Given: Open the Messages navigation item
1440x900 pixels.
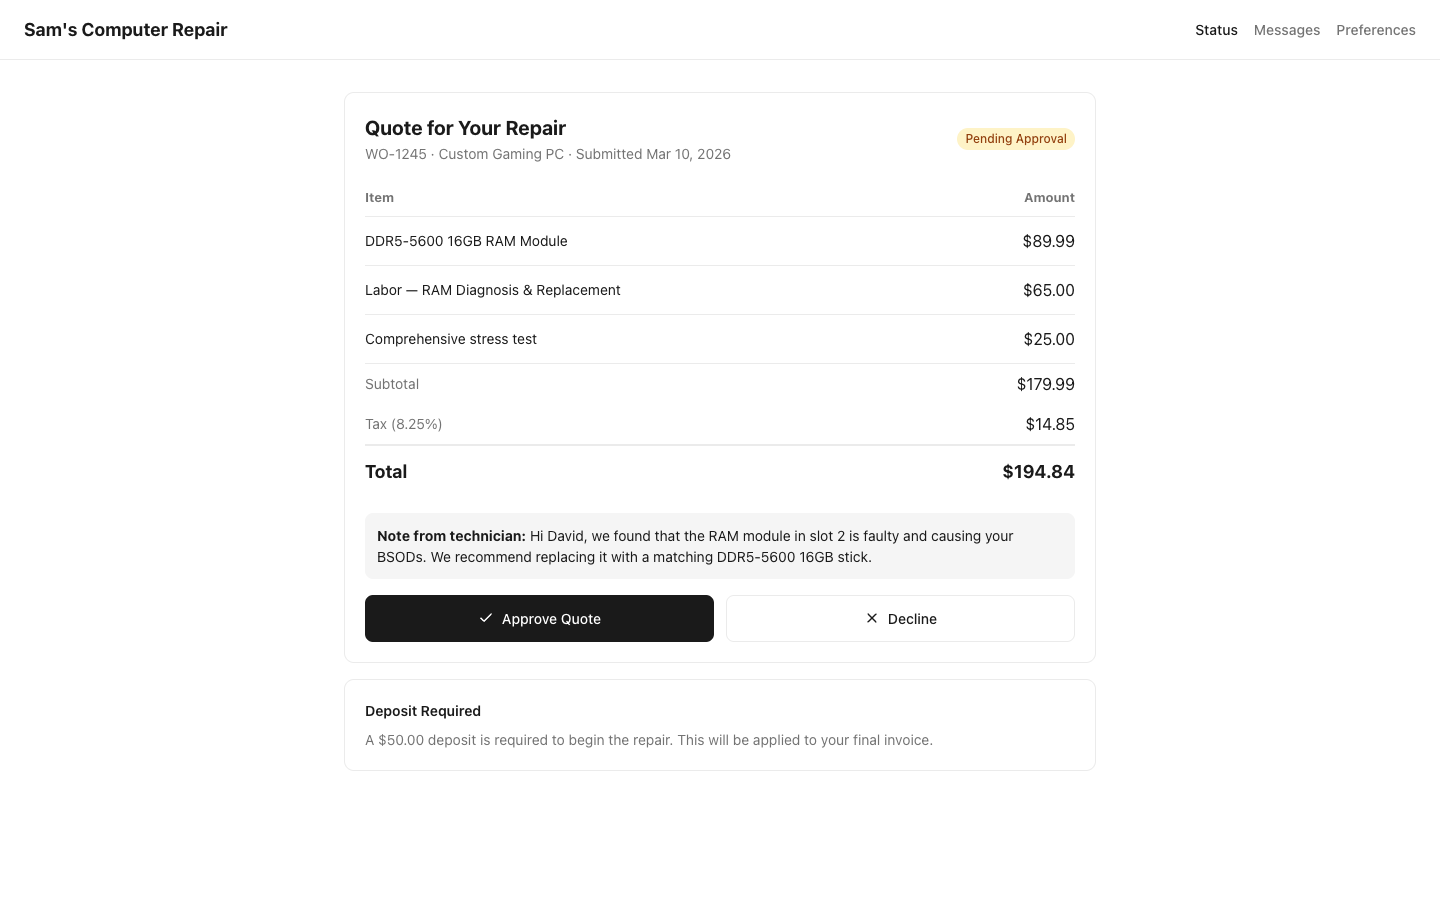Looking at the screenshot, I should coord(1287,30).
